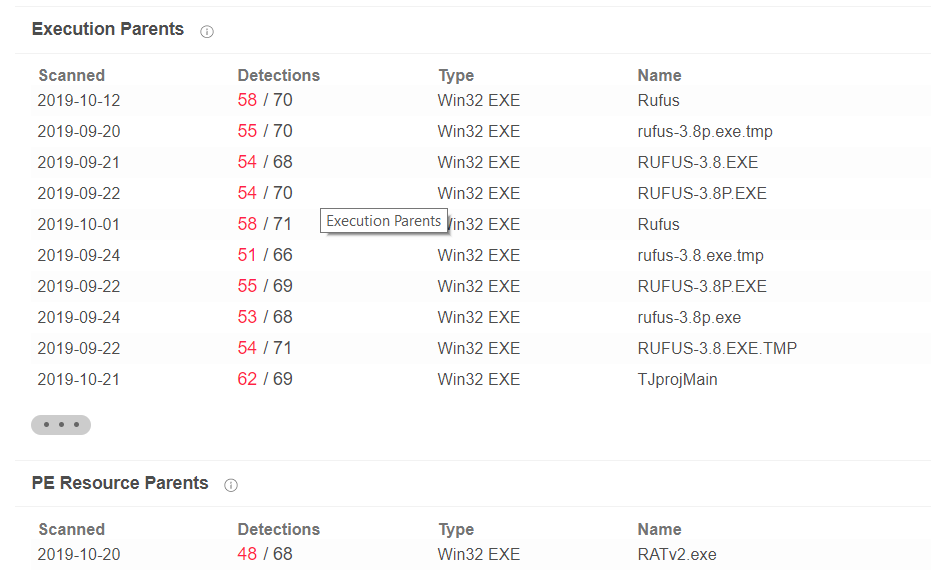Select the rufus-3.8p.exe file name
The width and height of the screenshot is (931, 586).
point(688,317)
